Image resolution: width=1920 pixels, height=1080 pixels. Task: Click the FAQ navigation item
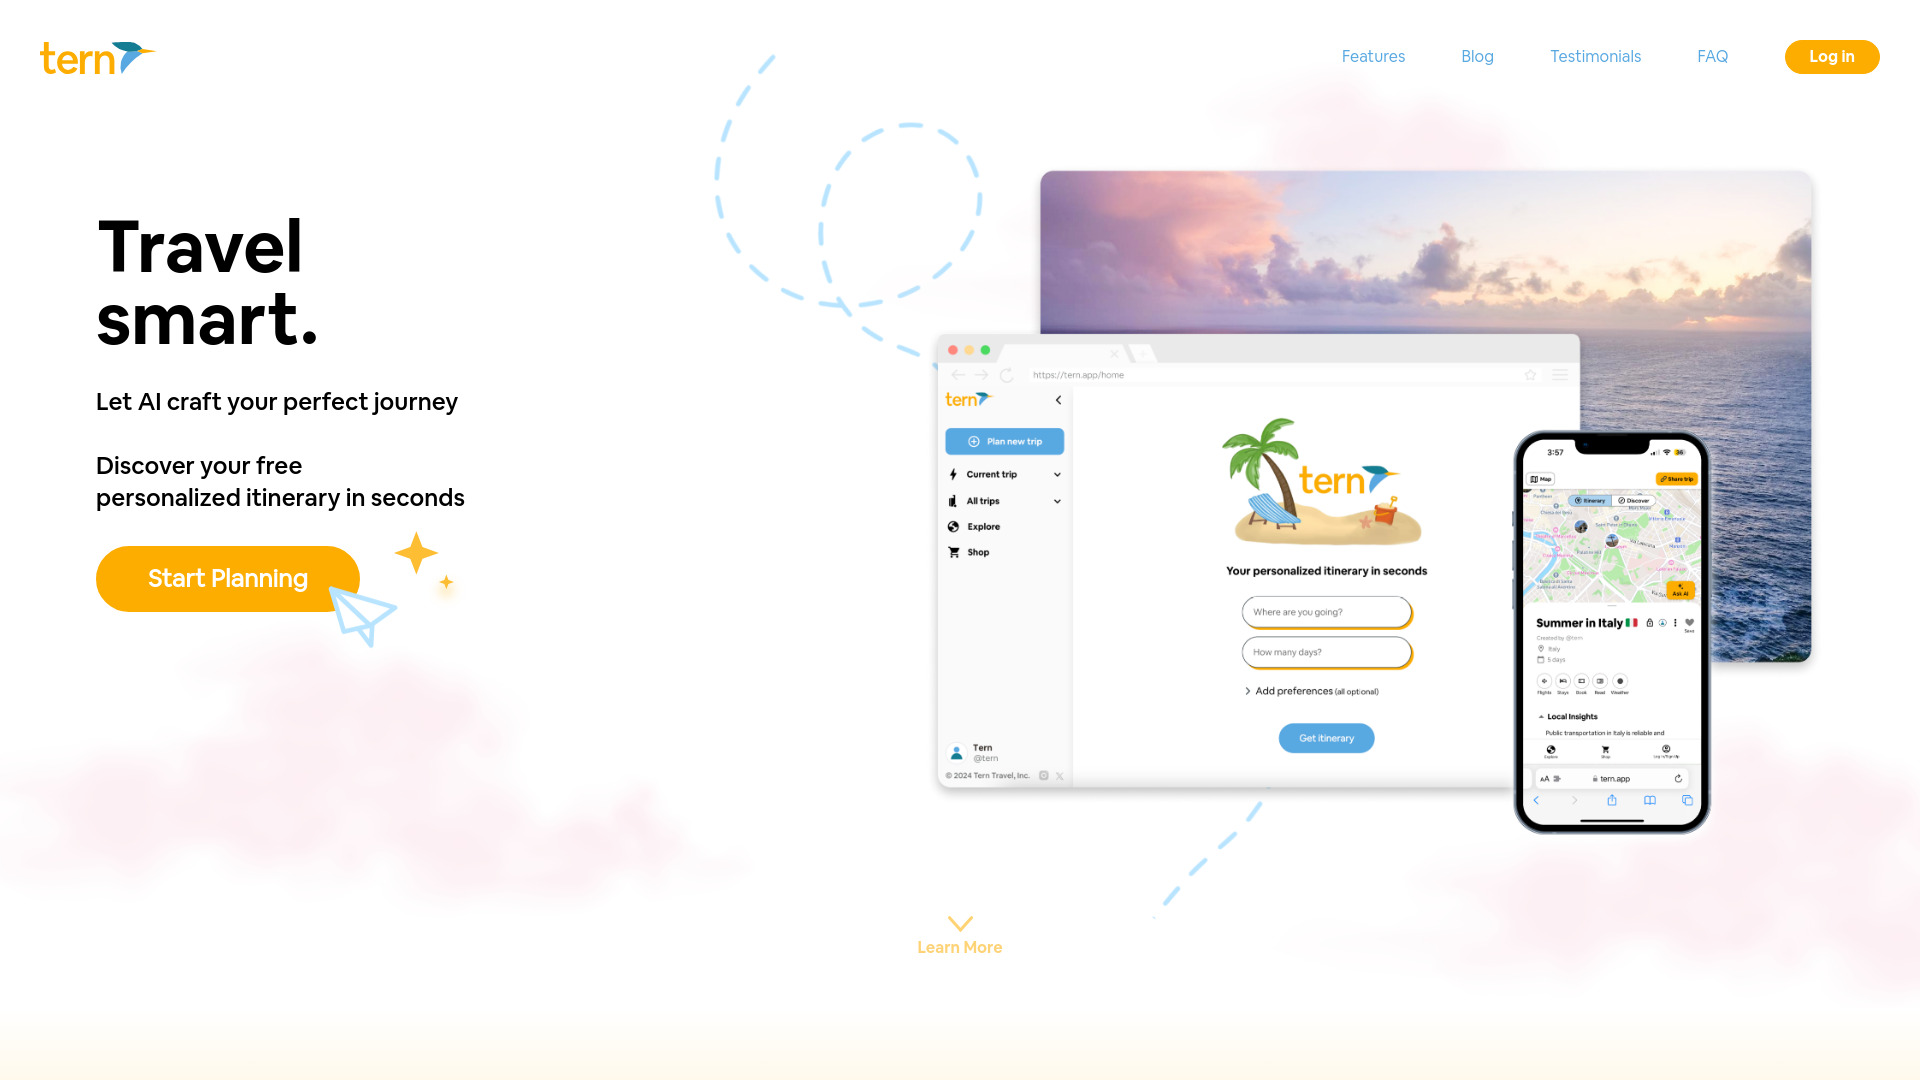(1713, 57)
